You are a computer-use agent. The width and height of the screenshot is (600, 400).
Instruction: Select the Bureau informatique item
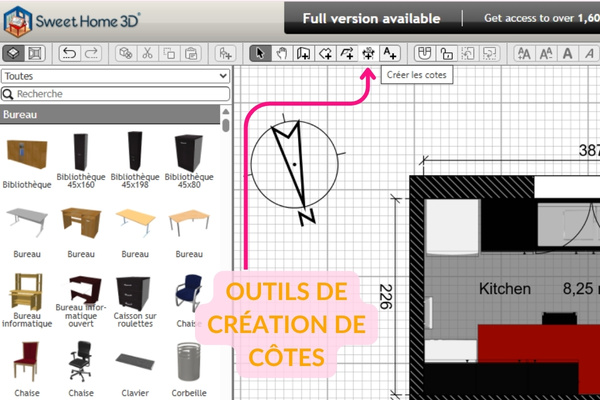coord(27,300)
